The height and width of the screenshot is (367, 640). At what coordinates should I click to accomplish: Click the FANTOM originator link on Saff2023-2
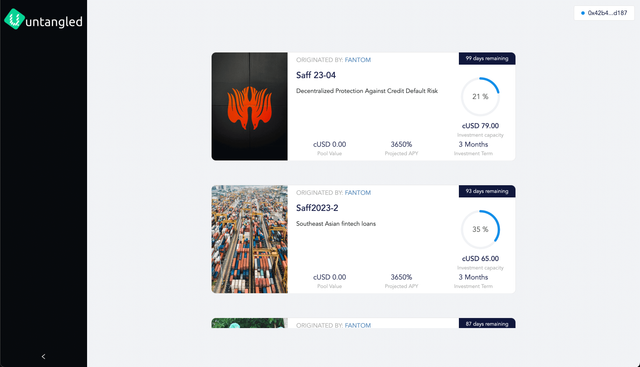pyautogui.click(x=358, y=193)
